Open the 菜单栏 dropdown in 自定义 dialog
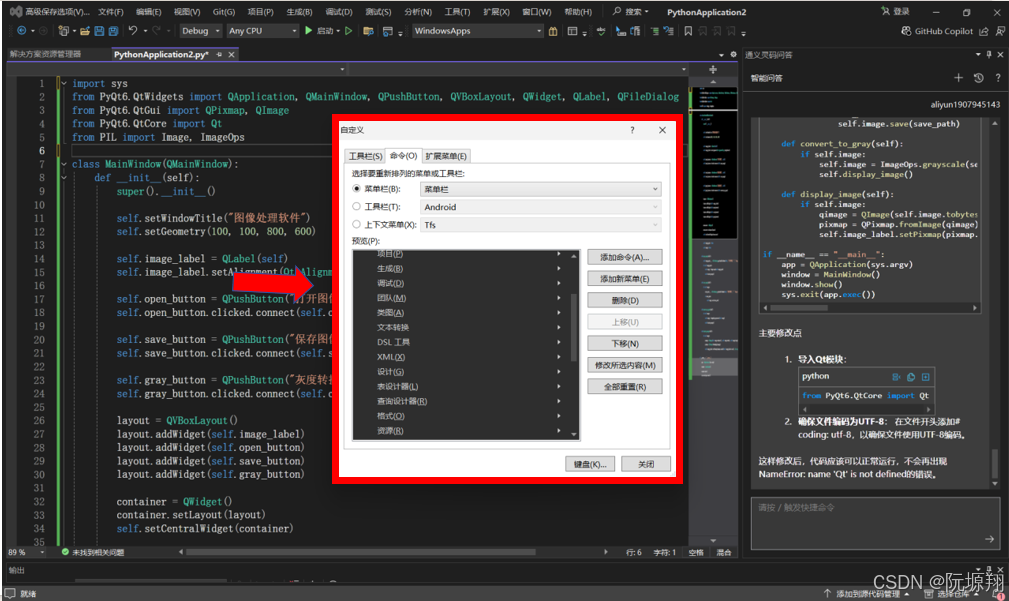 (541, 189)
